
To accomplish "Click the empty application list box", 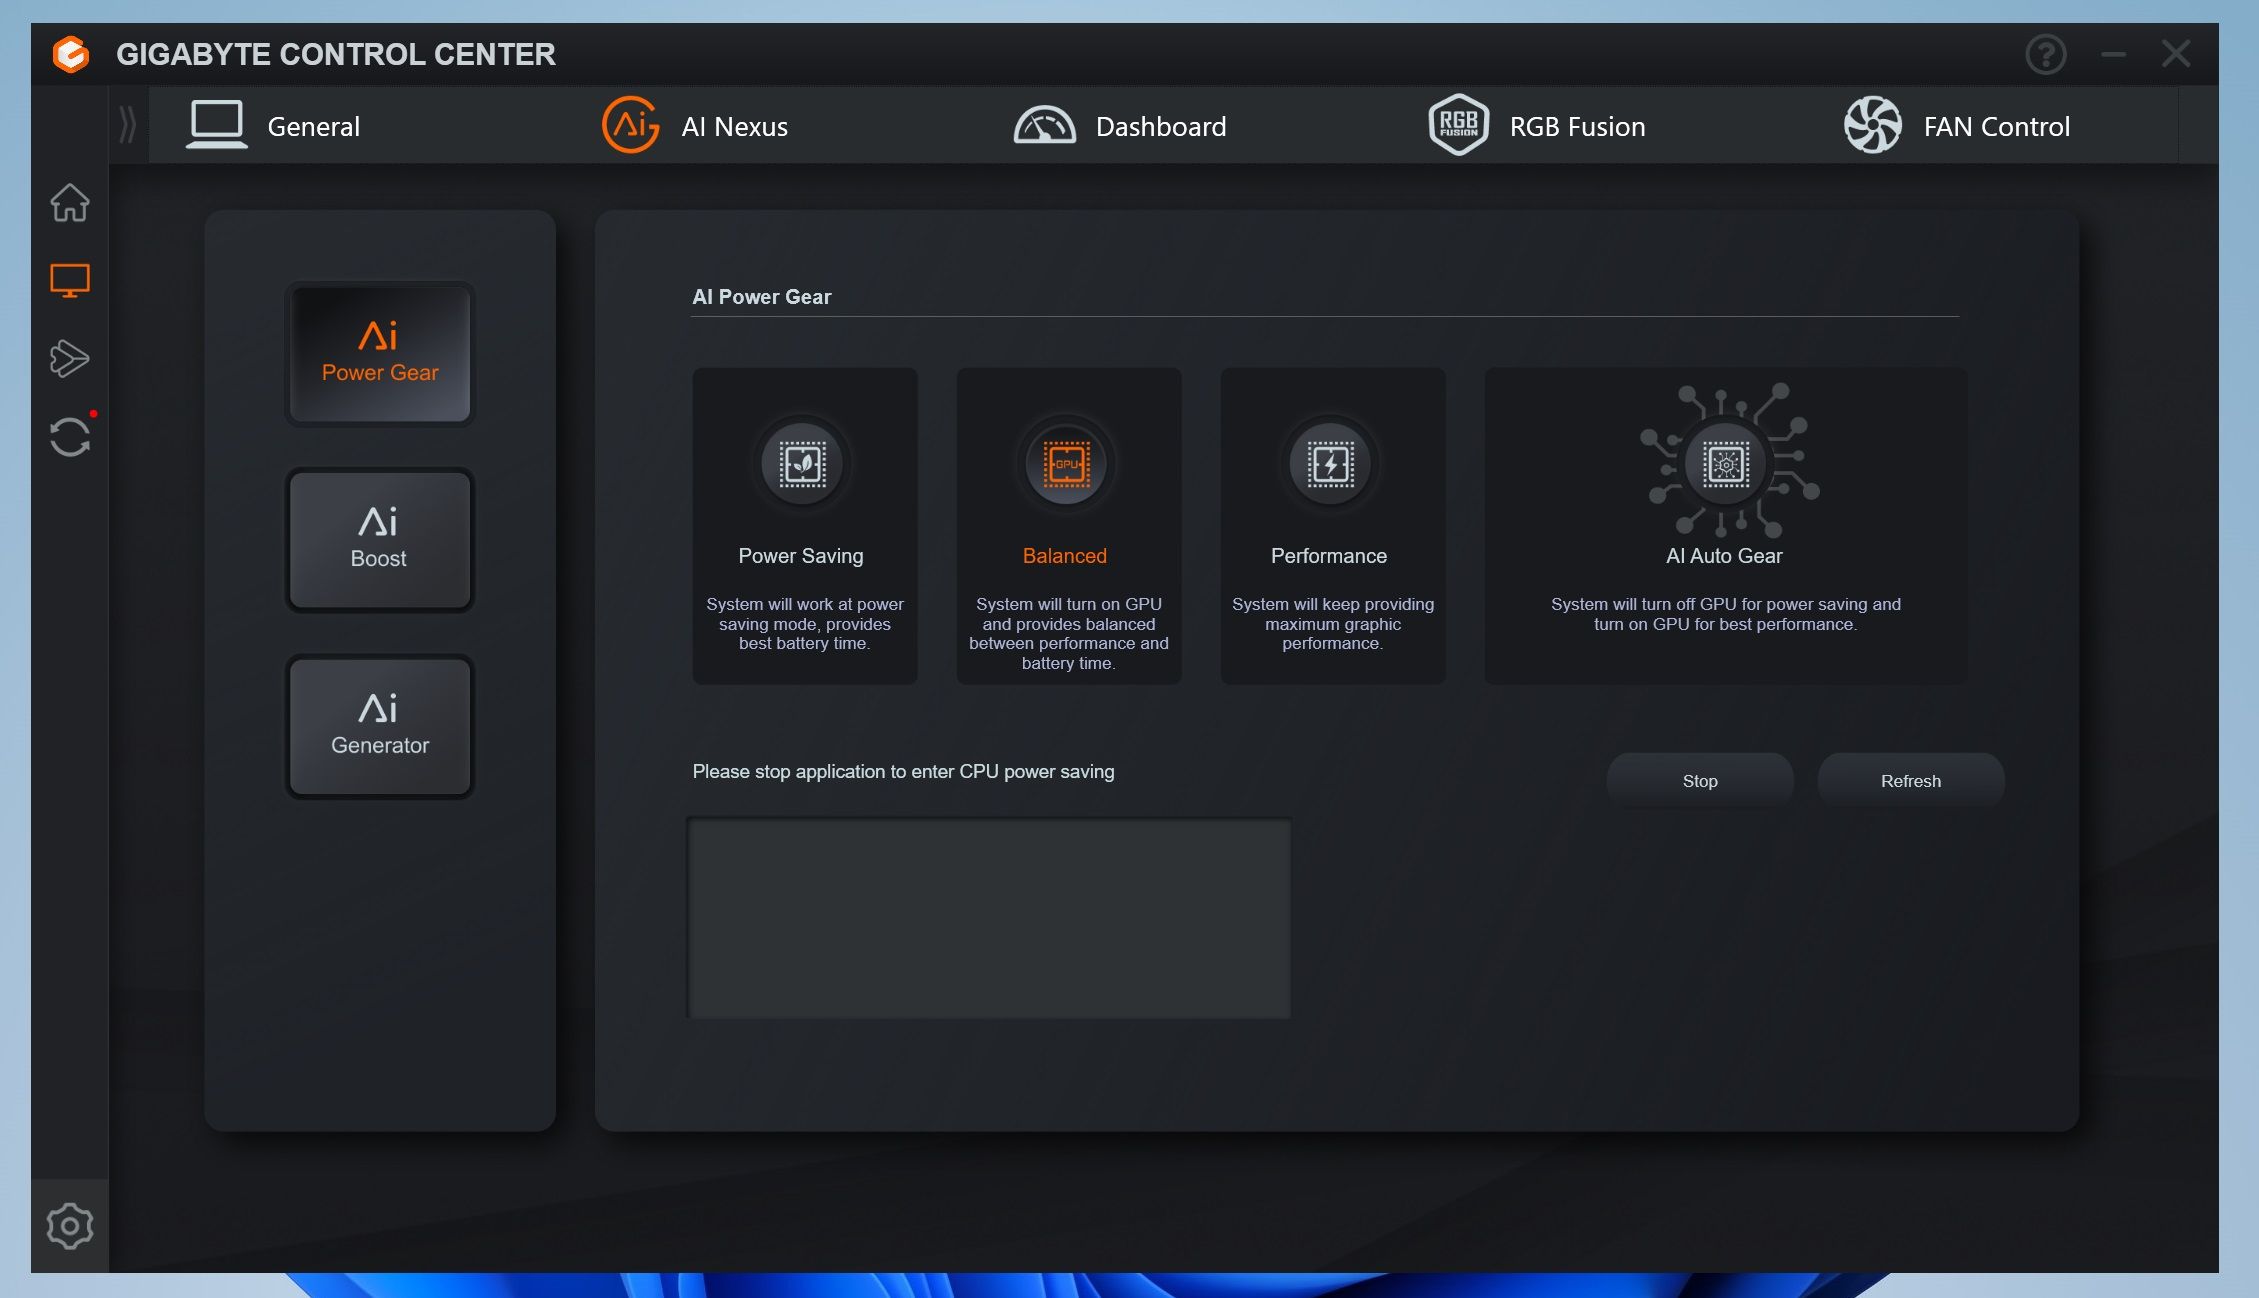I will tap(989, 918).
